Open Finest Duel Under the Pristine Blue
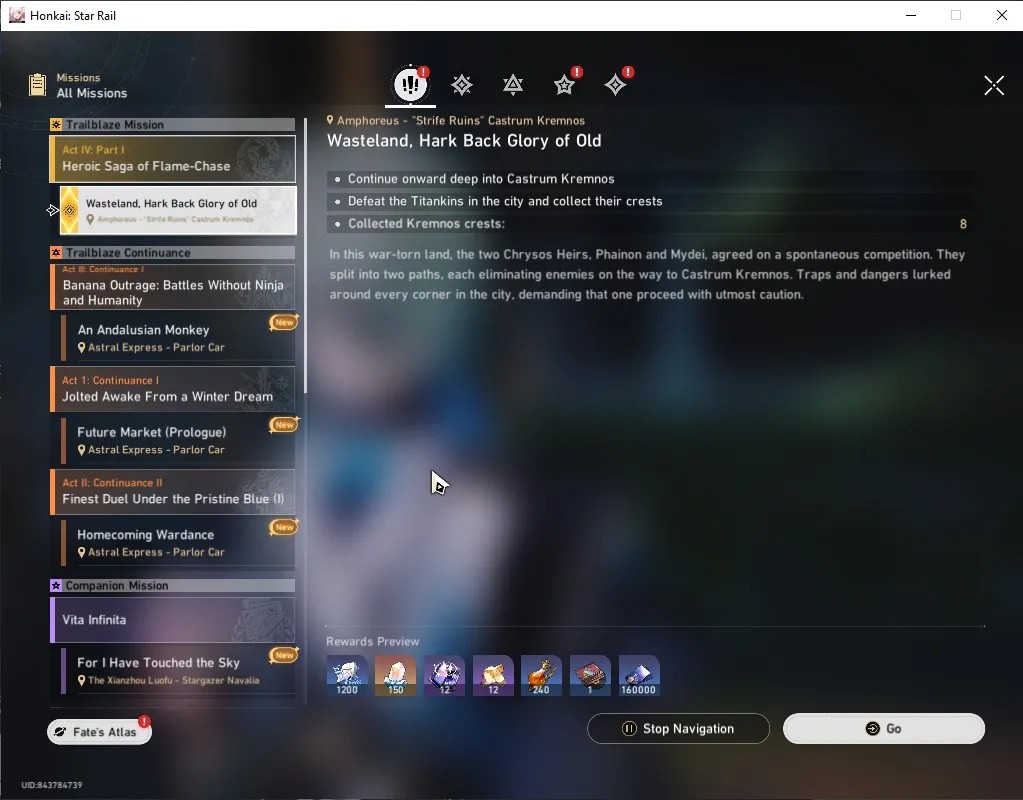 pos(172,491)
